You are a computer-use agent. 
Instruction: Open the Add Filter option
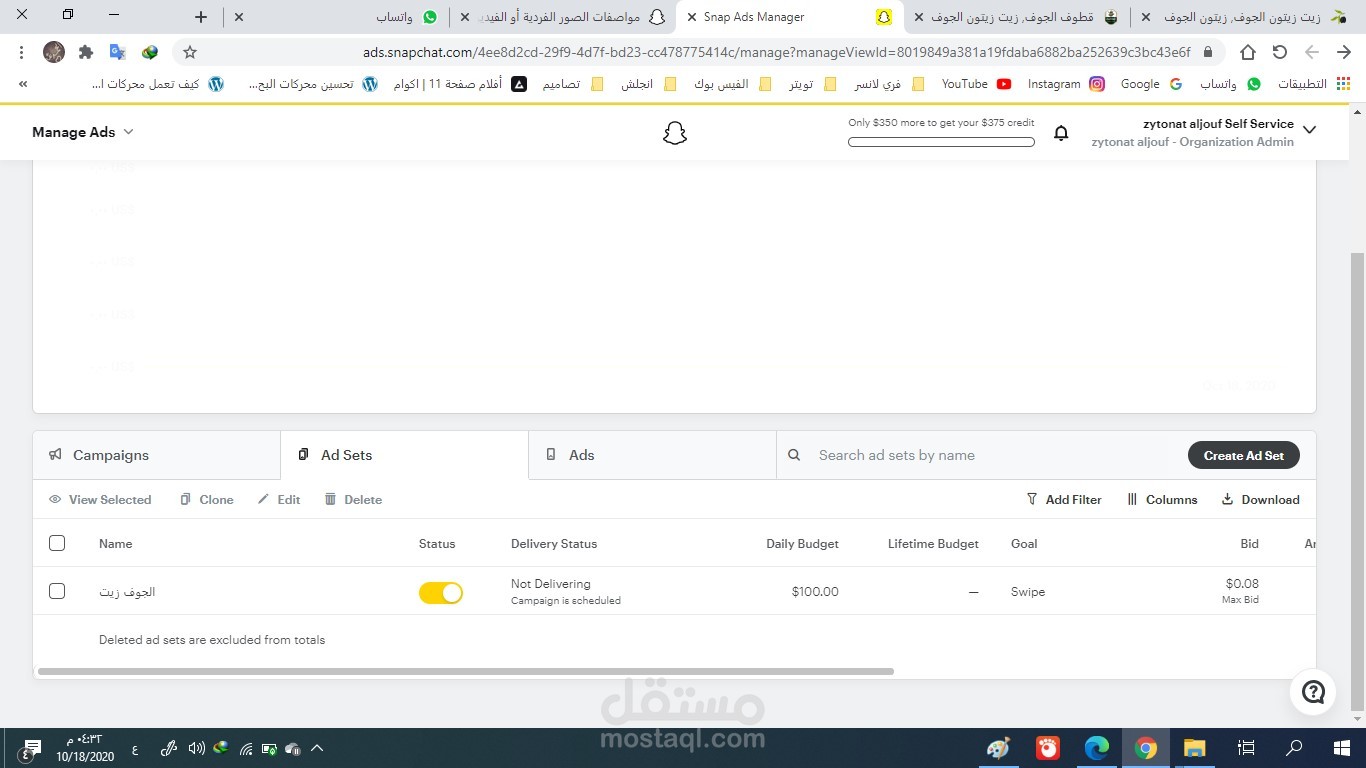1064,500
